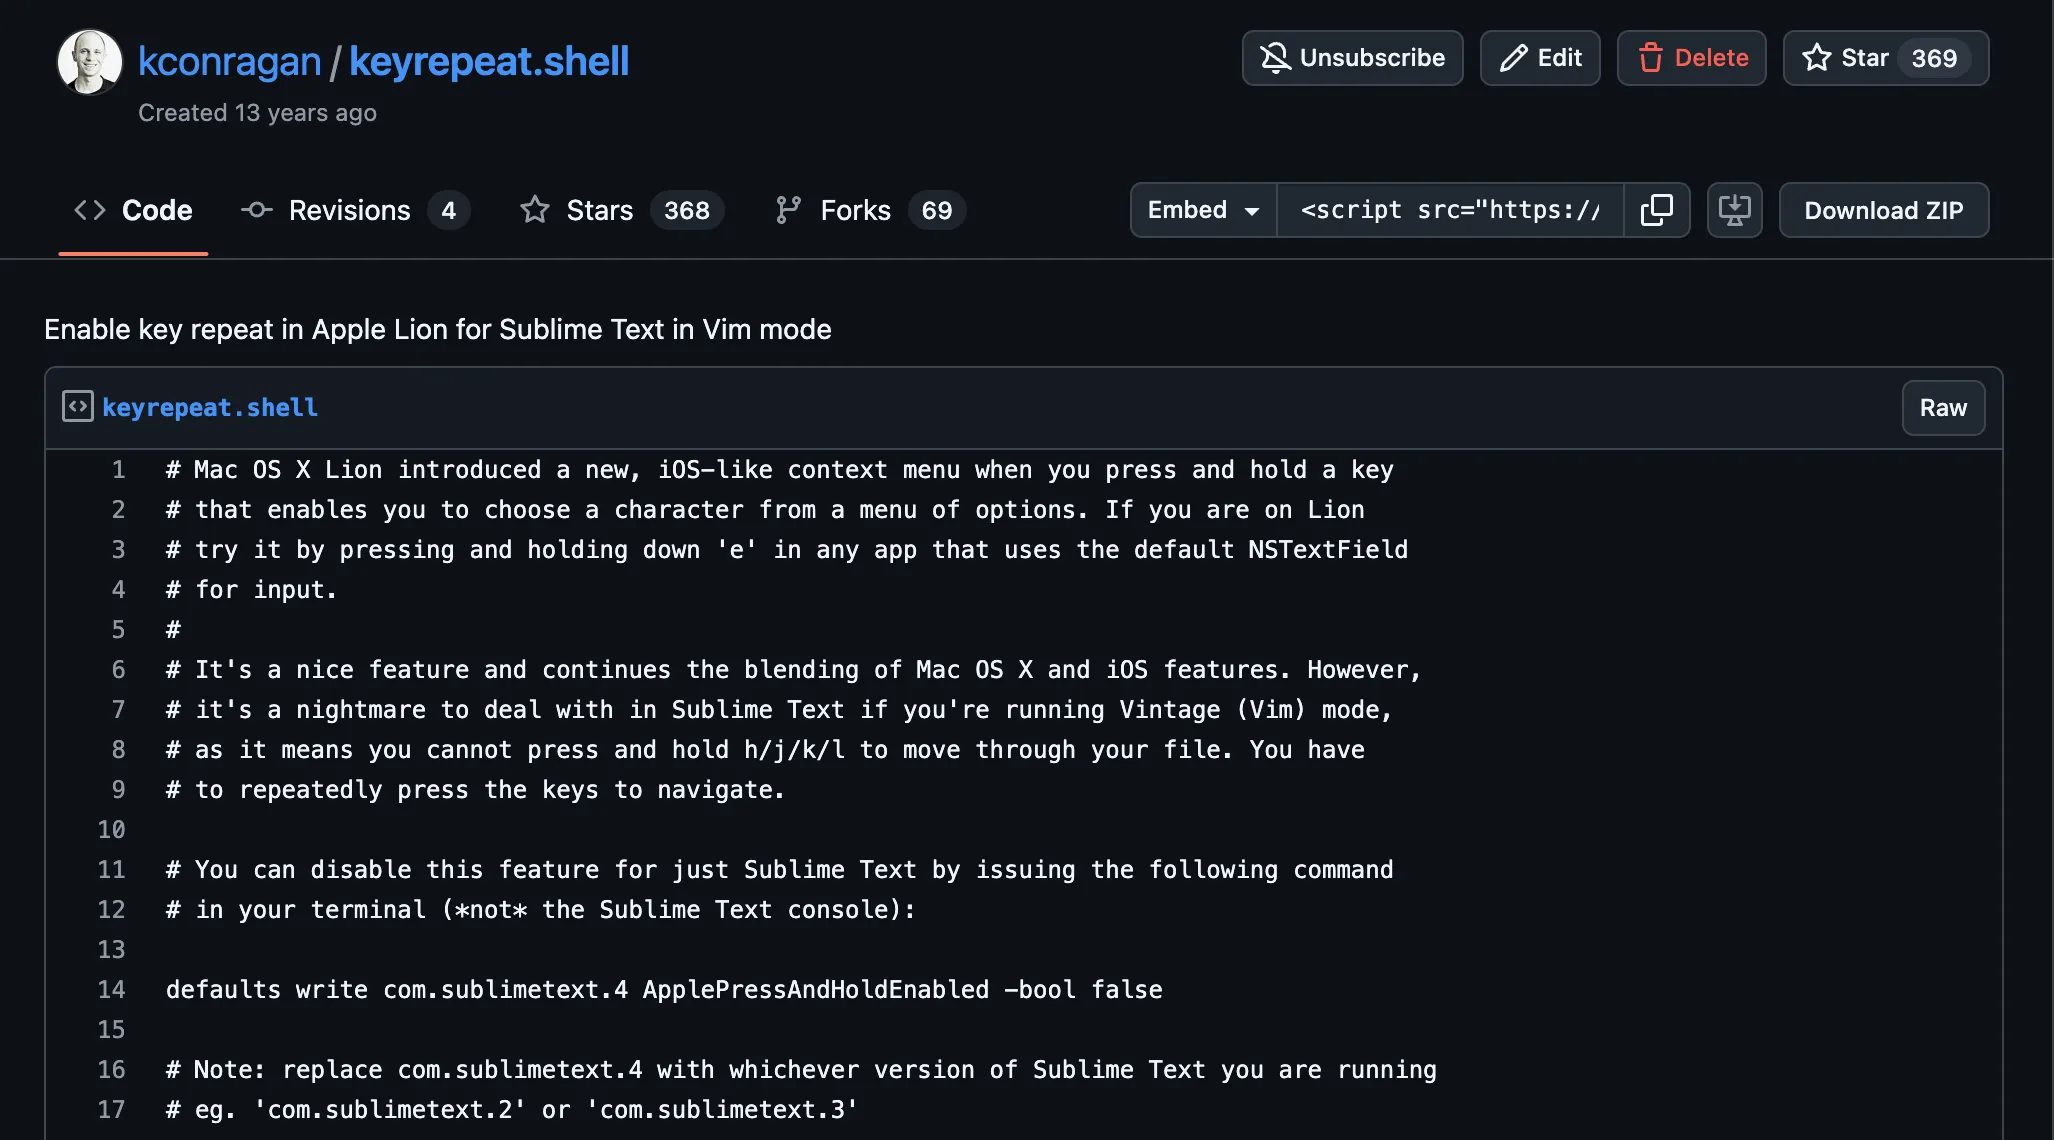2054x1140 pixels.
Task: Open the keyrepeat.shell file link
Action: click(x=211, y=407)
